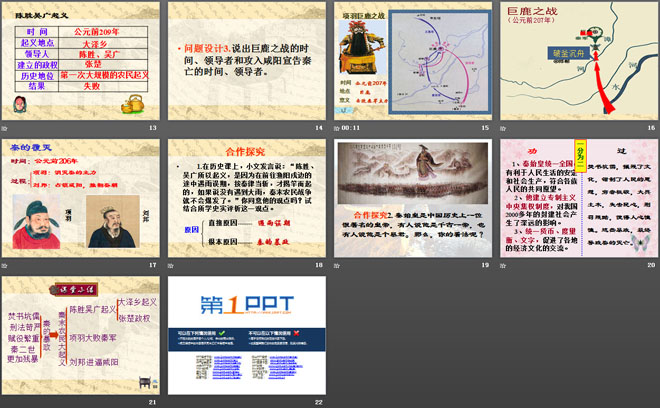Select slide 14 thumbnail 问题设计3

pos(247,61)
